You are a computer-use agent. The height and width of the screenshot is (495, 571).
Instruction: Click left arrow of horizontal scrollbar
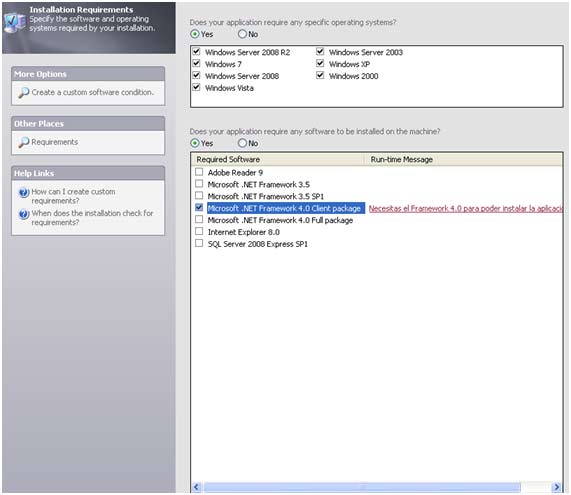click(x=196, y=487)
